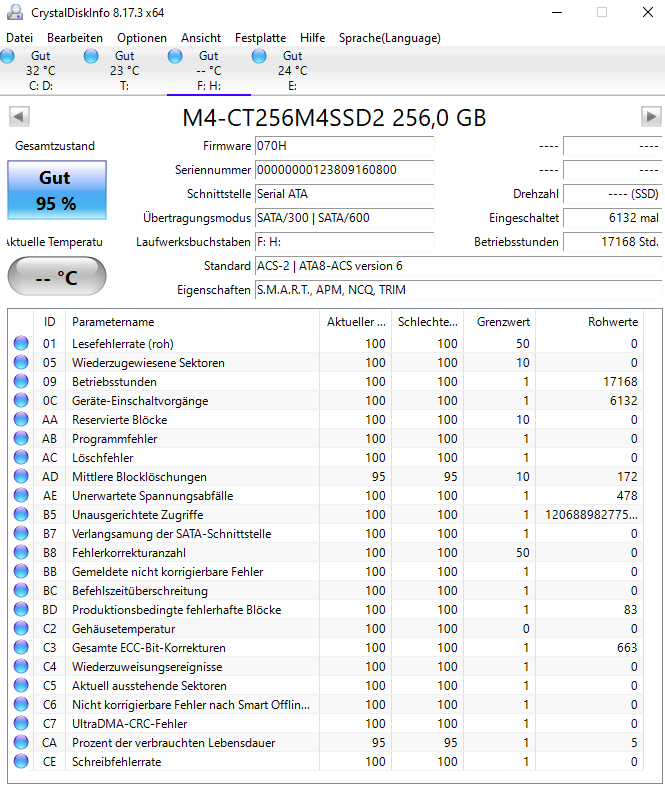The image size is (665, 789).
Task: Click the Drehzahl field showing (SSD)
Action: point(612,194)
